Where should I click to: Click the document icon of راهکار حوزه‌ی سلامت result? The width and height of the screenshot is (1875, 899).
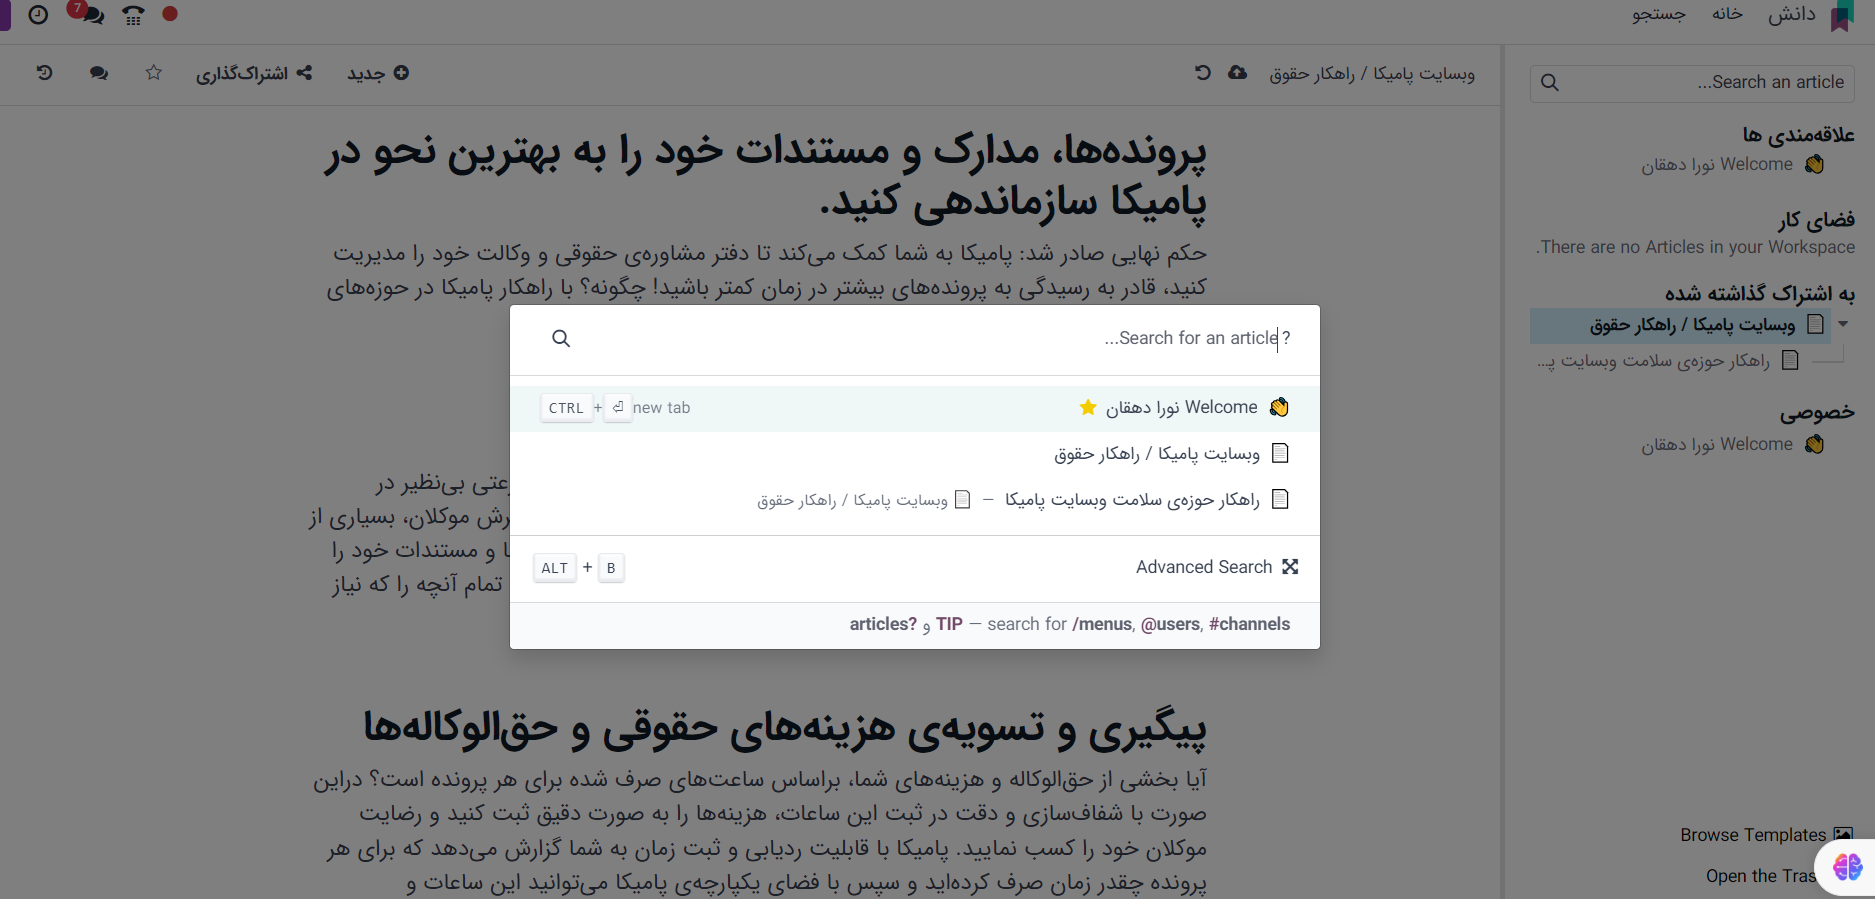[x=1280, y=499]
